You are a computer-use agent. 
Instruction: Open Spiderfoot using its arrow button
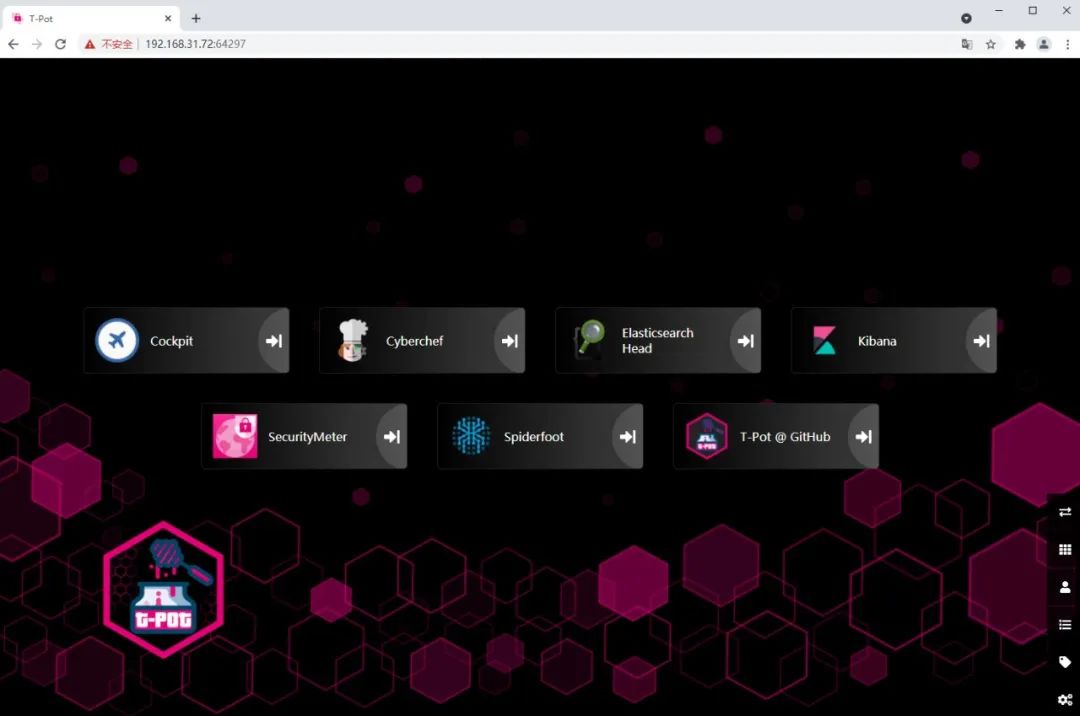[x=627, y=436]
